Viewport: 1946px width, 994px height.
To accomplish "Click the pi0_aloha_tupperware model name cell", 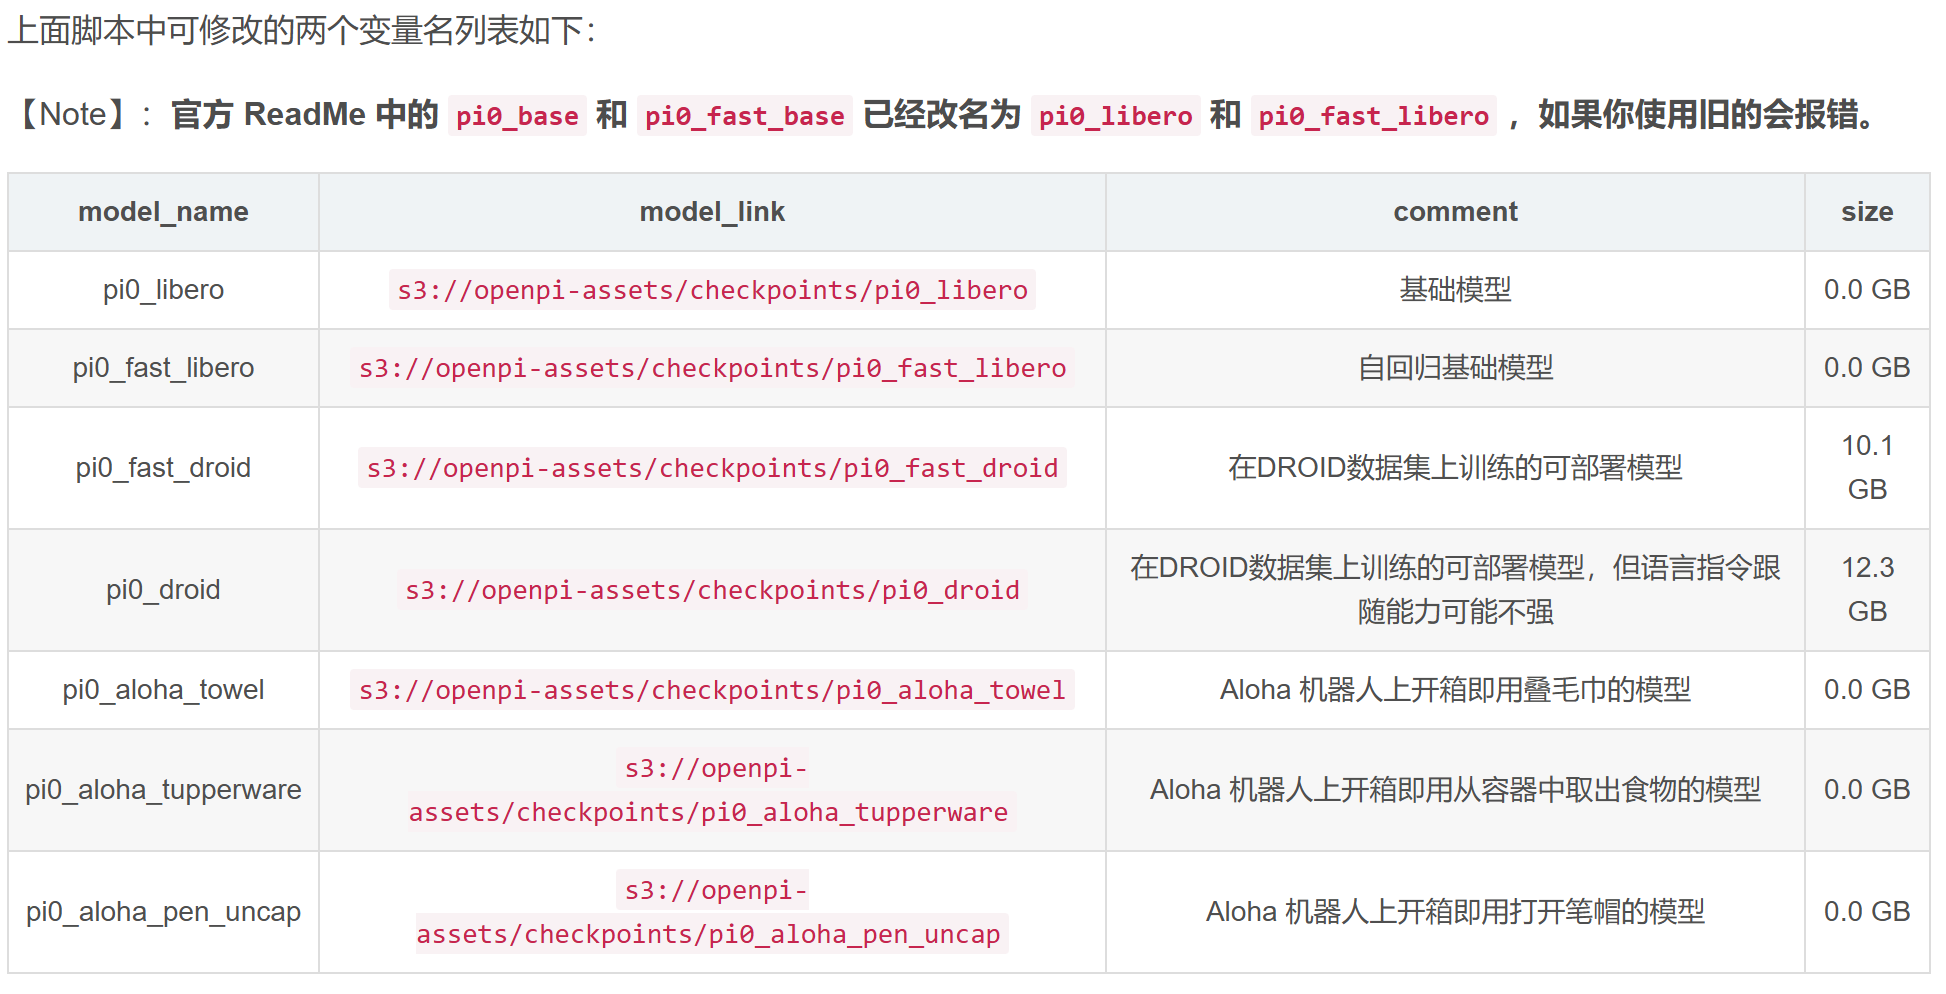I will coord(163,790).
